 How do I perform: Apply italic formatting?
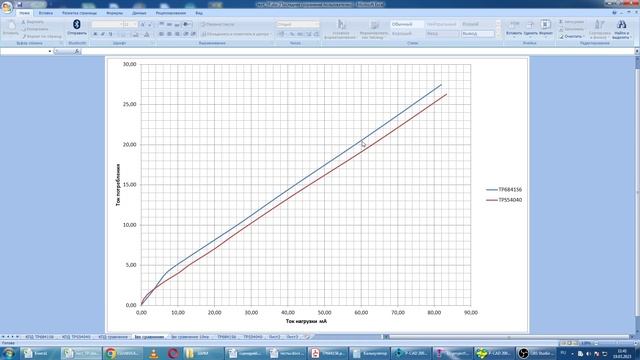[x=102, y=34]
